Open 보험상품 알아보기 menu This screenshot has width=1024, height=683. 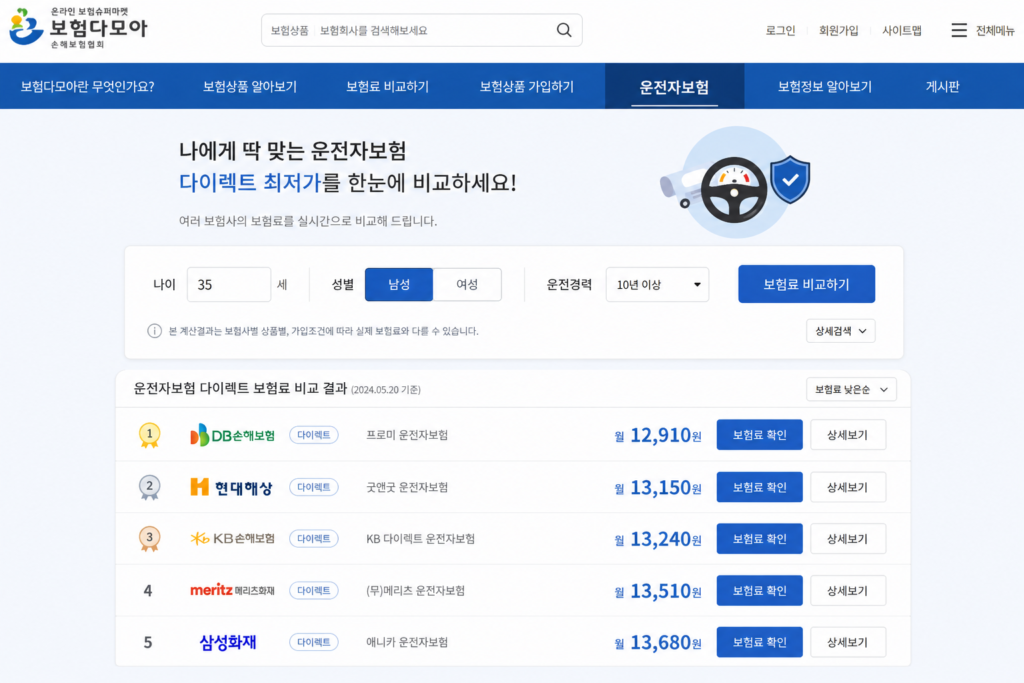pos(250,86)
